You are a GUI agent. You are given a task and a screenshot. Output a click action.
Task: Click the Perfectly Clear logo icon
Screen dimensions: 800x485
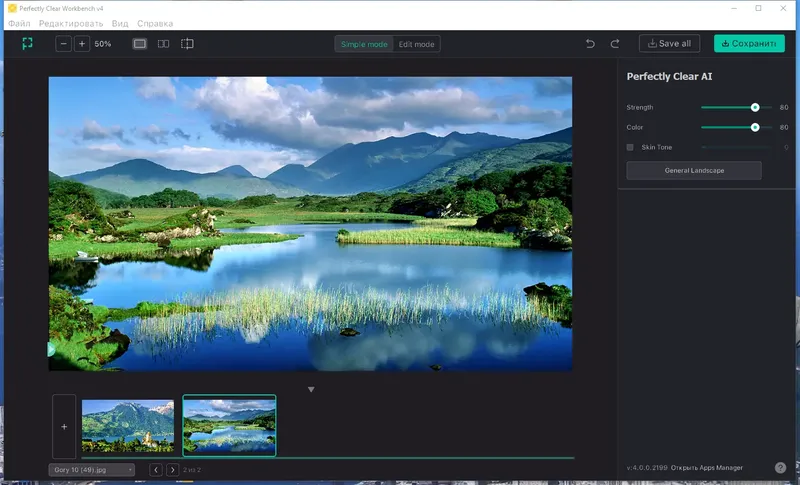point(28,44)
